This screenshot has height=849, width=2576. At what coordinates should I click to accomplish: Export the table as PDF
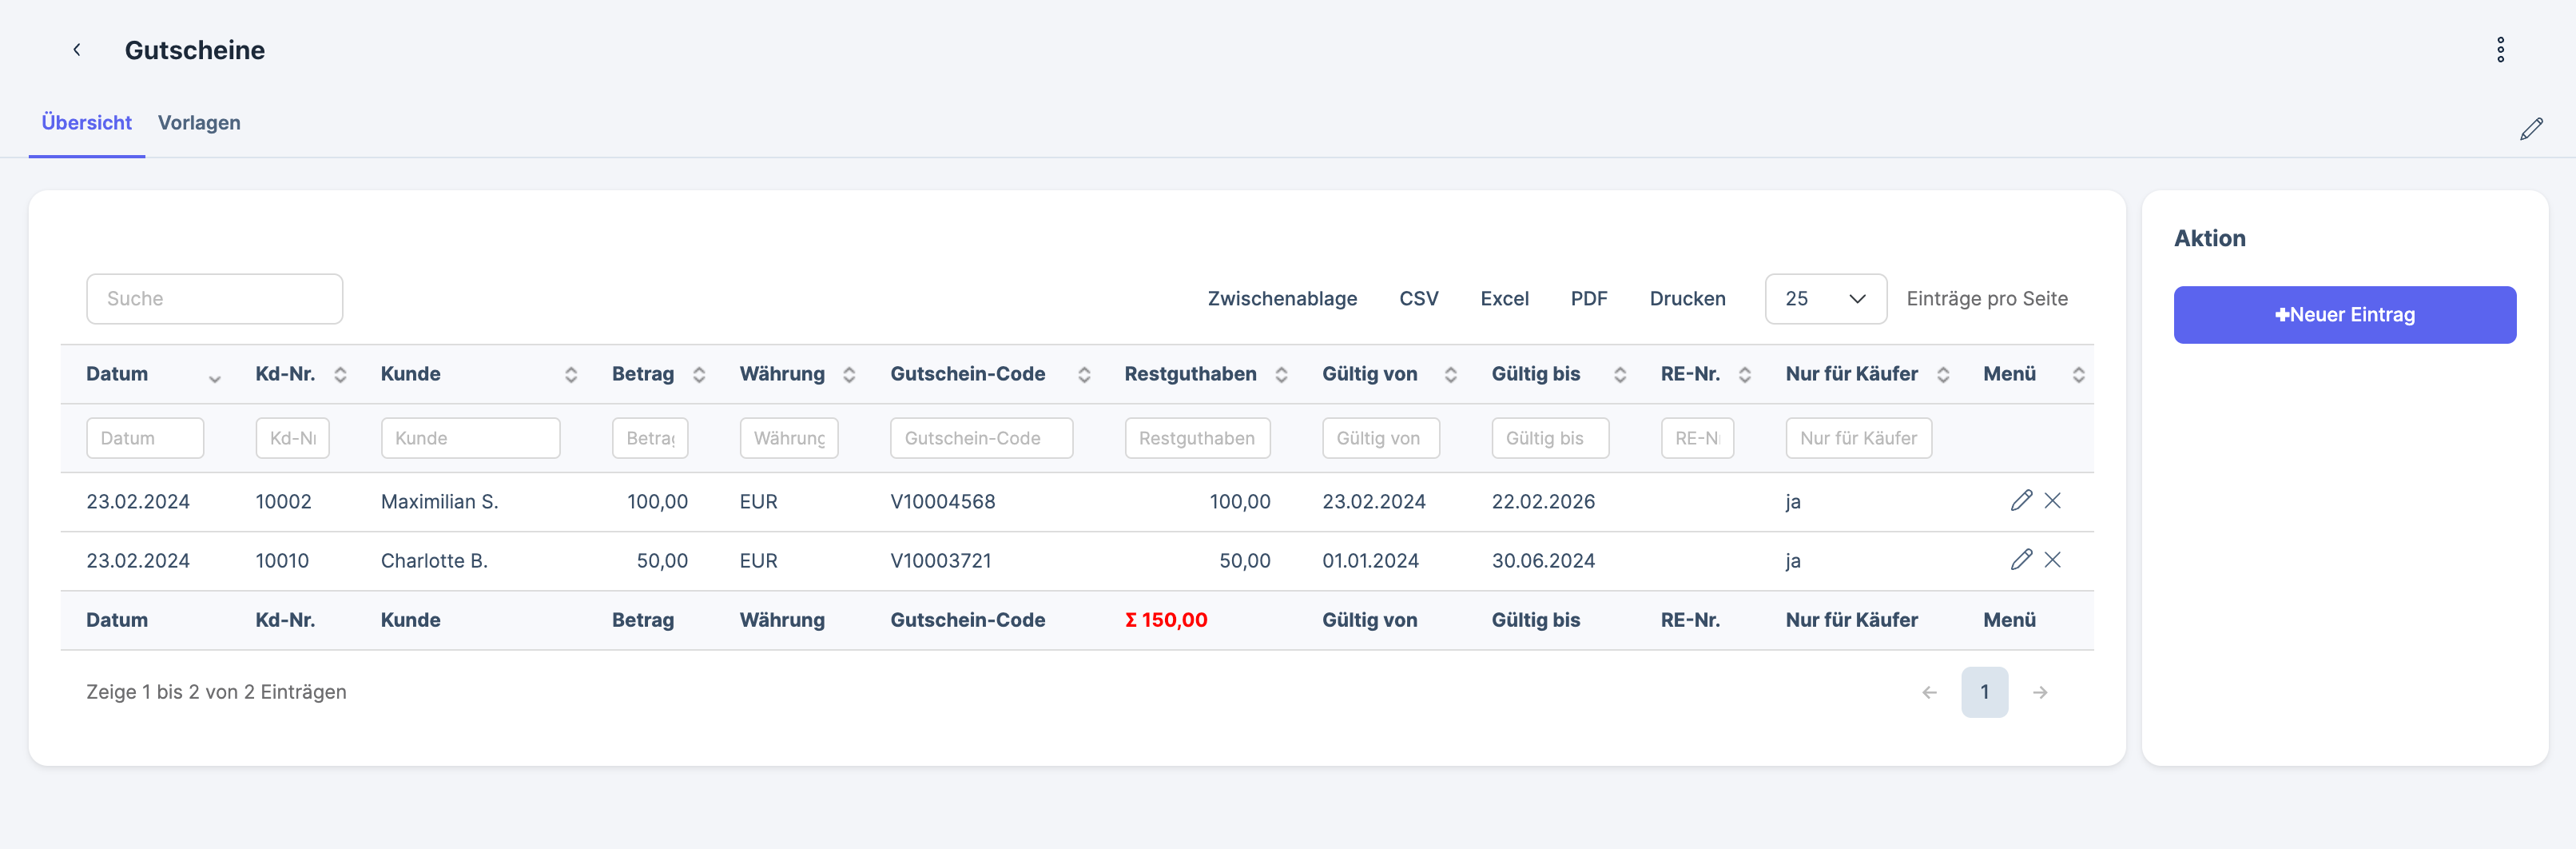pos(1588,299)
